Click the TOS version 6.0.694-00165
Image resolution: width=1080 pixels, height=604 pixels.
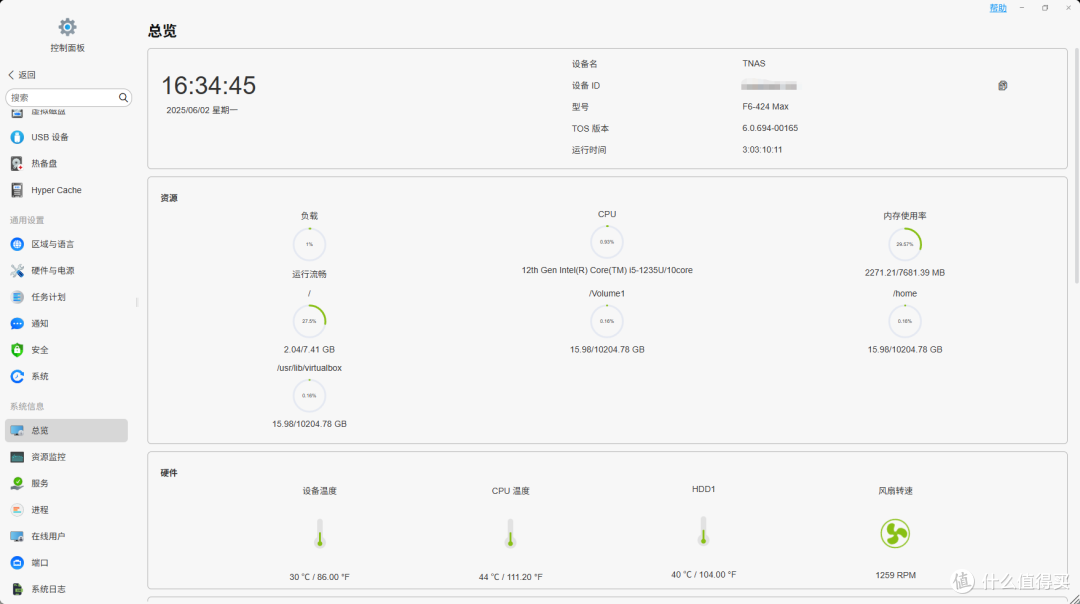[x=770, y=128]
